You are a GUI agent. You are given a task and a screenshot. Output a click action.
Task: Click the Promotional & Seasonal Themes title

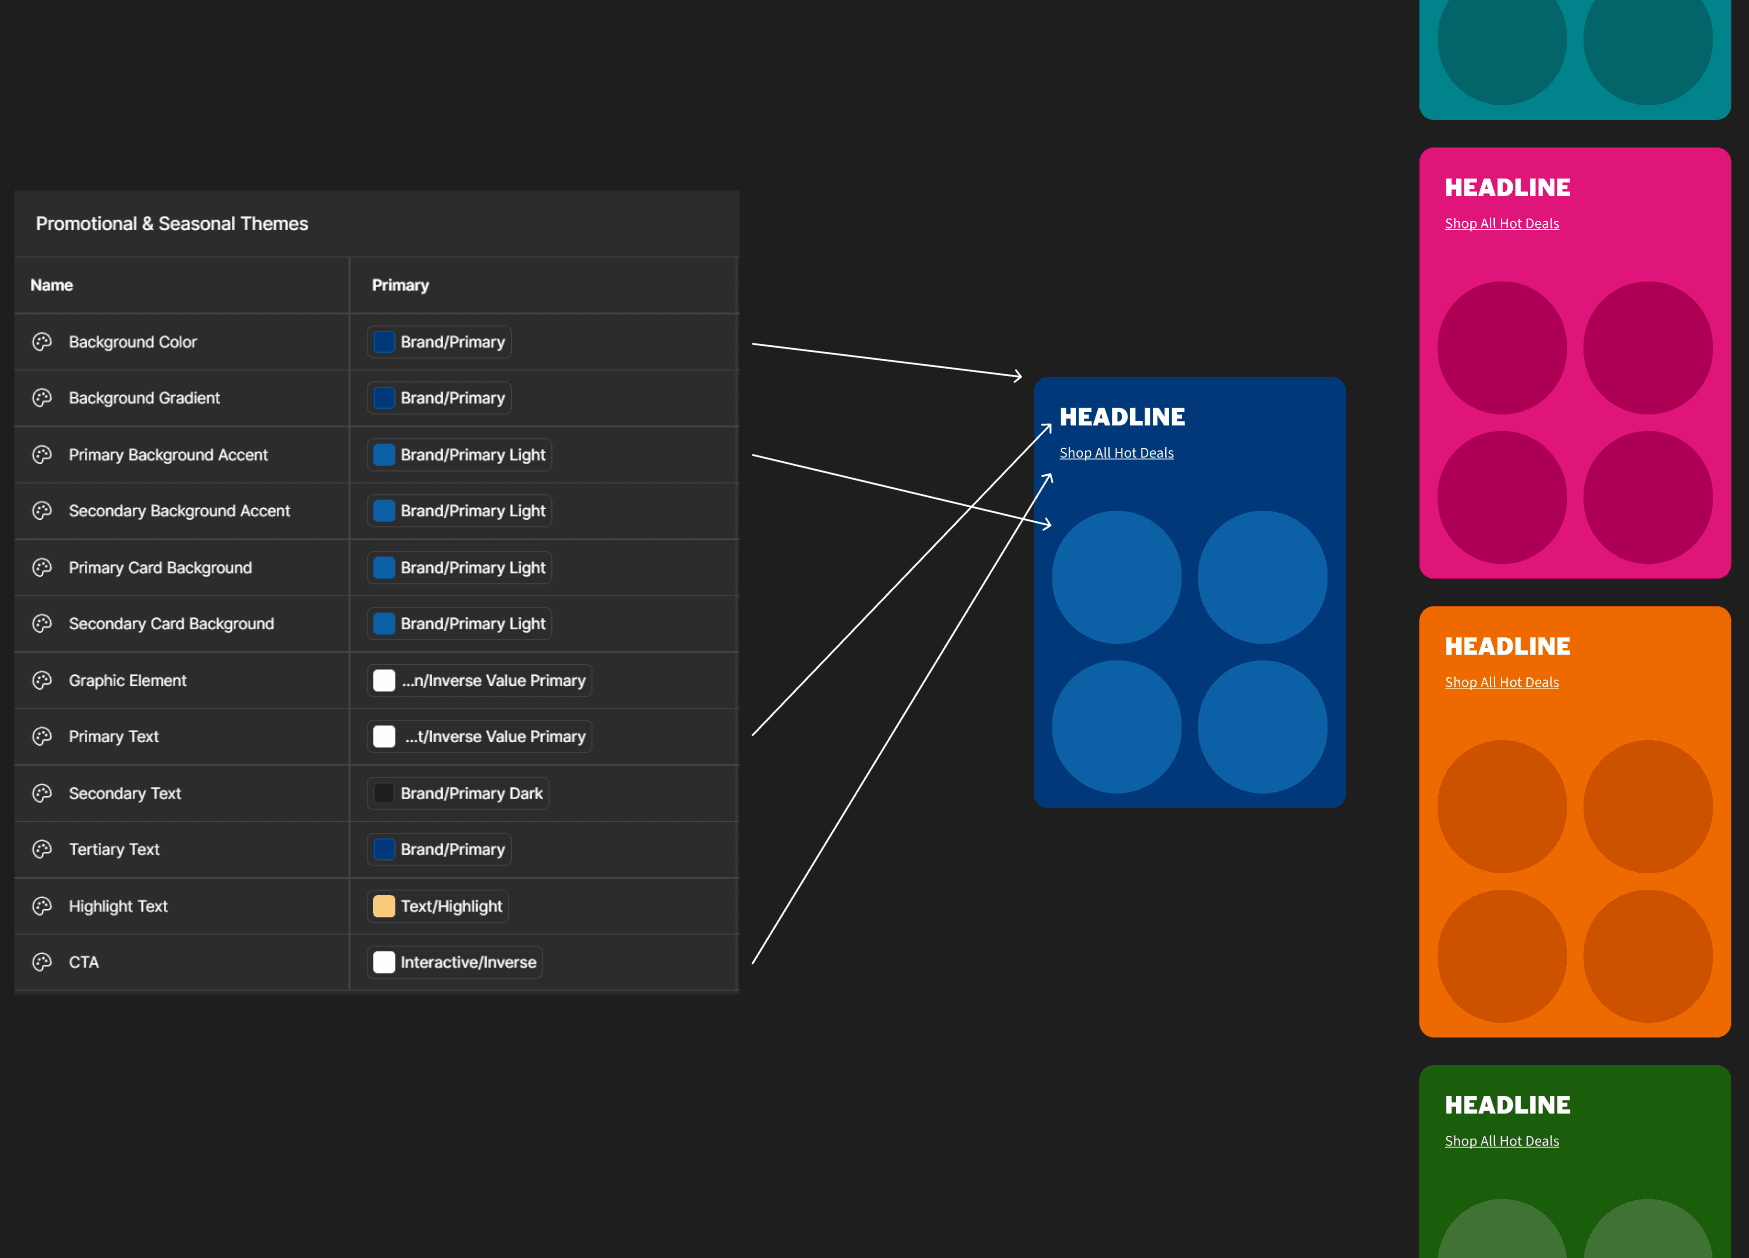[x=172, y=224]
